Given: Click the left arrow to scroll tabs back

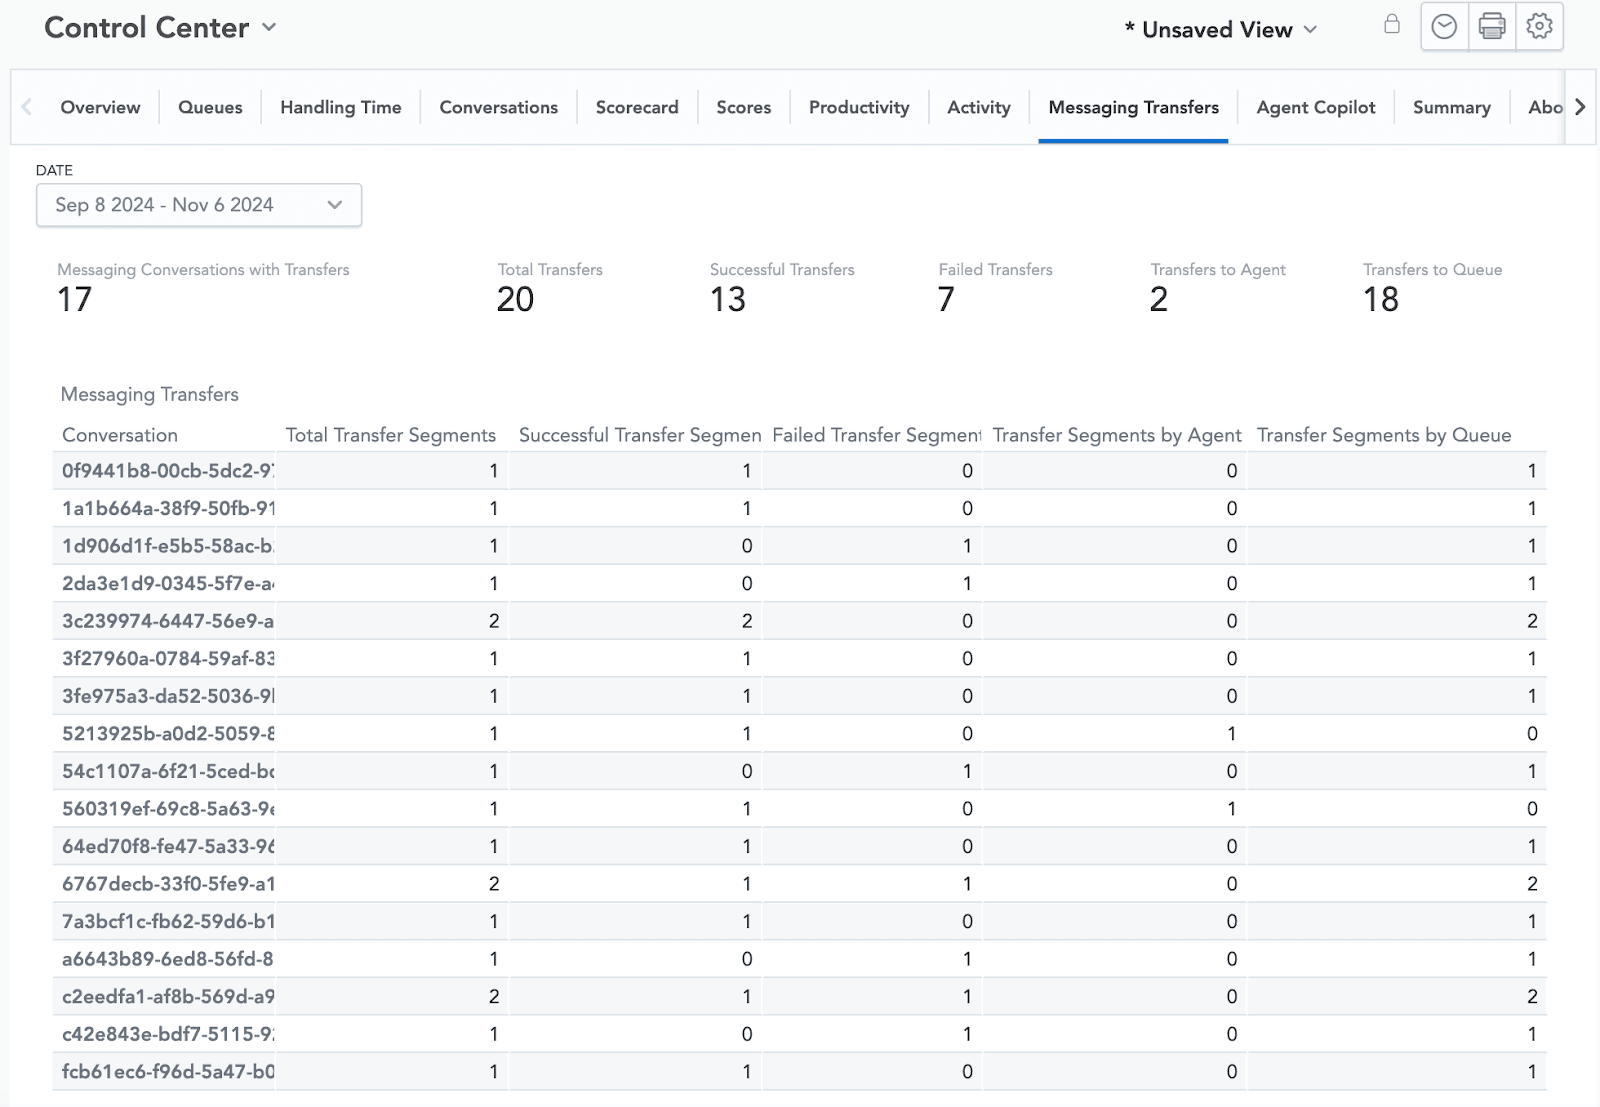Looking at the screenshot, I should [26, 107].
